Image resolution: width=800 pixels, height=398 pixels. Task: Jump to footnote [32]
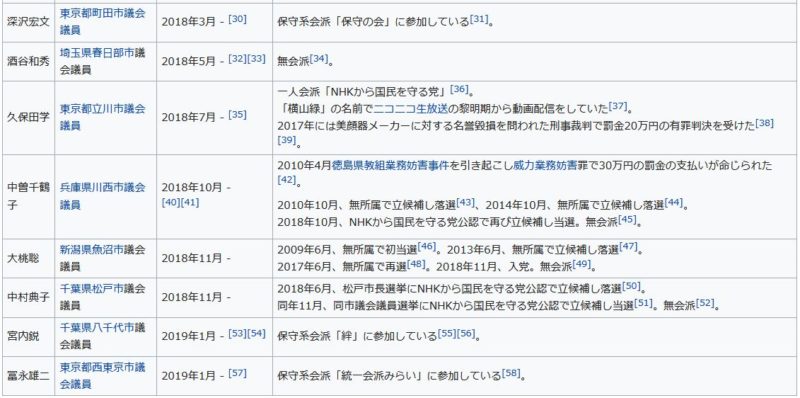tap(237, 58)
